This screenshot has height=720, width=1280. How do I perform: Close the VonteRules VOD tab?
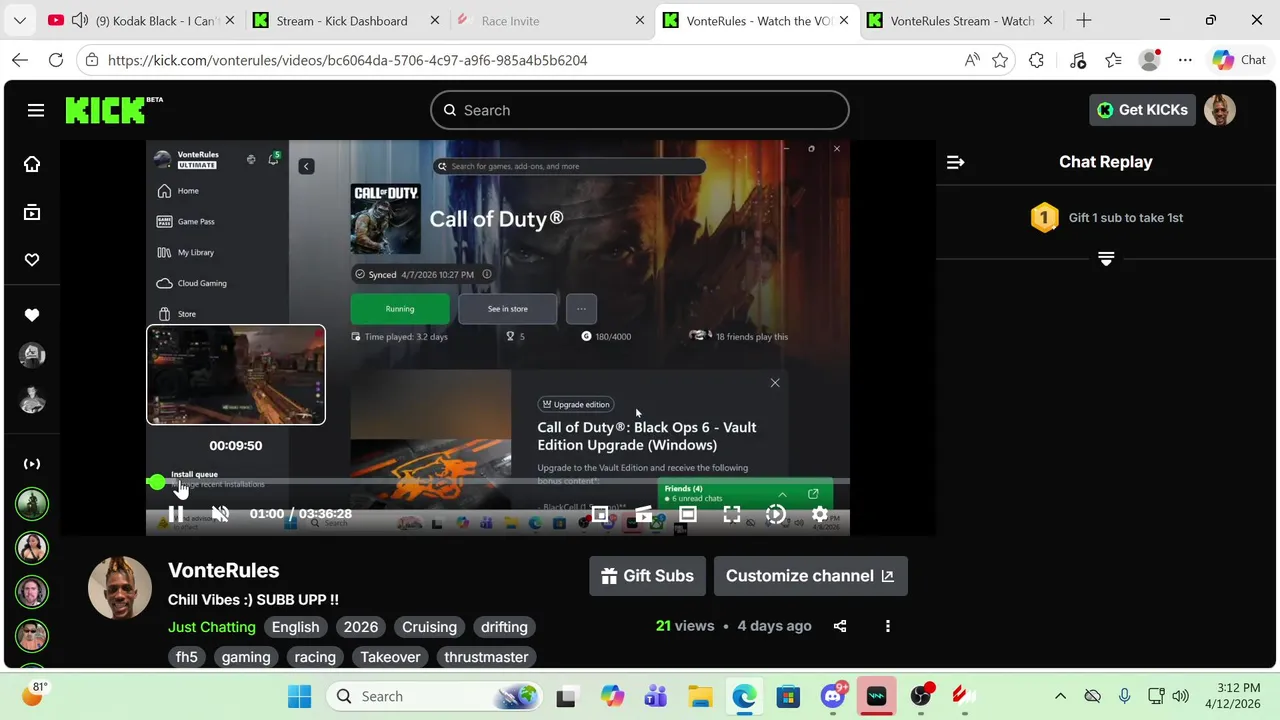tap(845, 21)
